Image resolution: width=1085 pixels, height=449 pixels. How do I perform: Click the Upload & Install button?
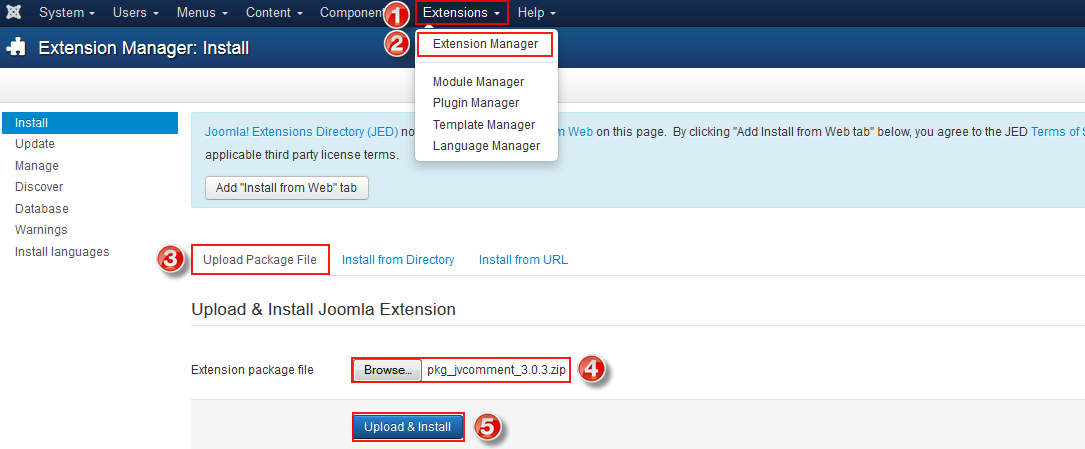(x=407, y=427)
